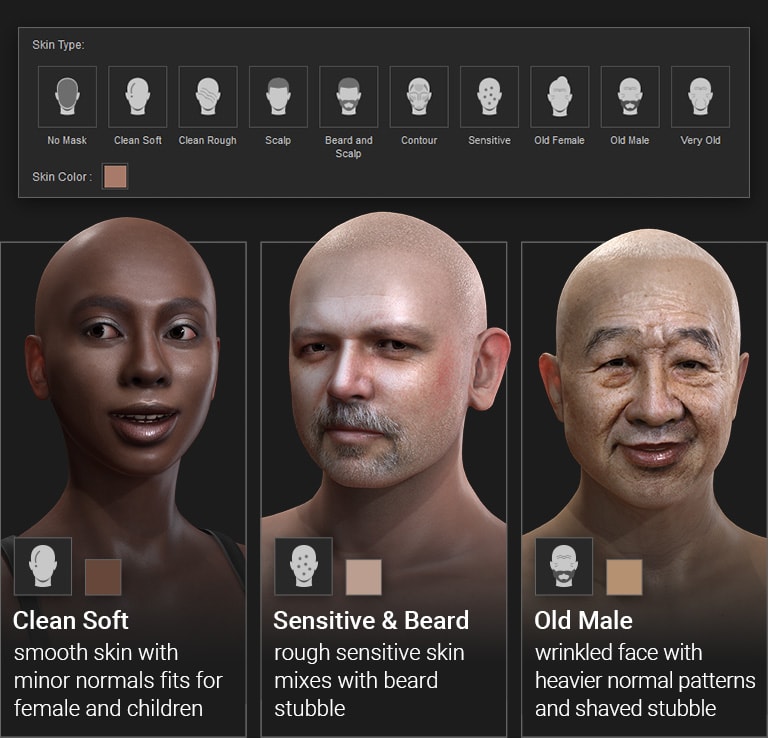Click the 'Skin Type:' label

(x=58, y=45)
